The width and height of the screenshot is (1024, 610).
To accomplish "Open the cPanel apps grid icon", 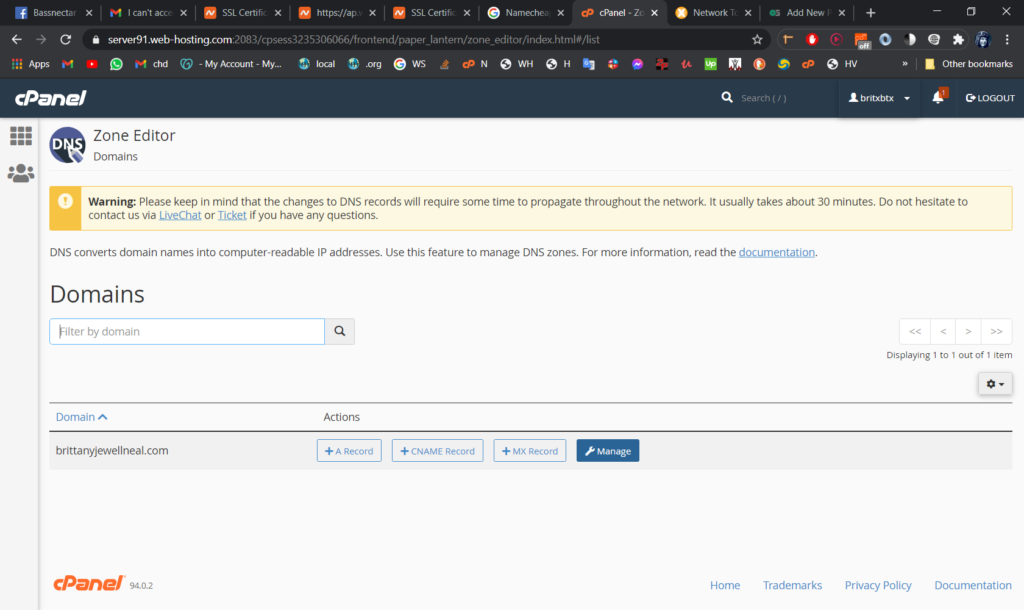I will click(x=20, y=135).
